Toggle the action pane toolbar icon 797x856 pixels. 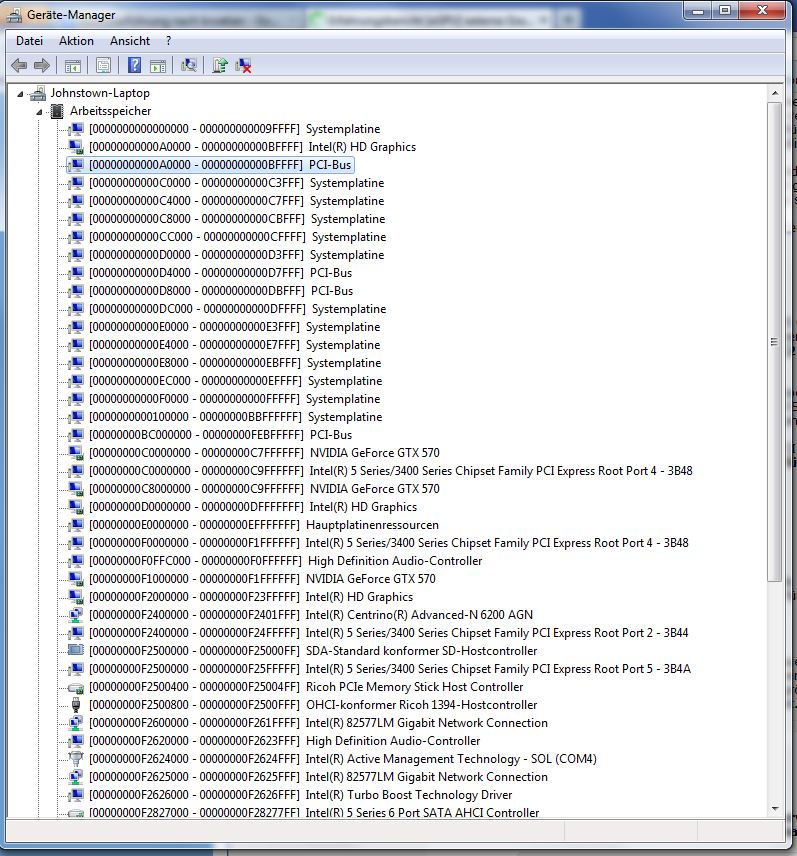(158, 66)
